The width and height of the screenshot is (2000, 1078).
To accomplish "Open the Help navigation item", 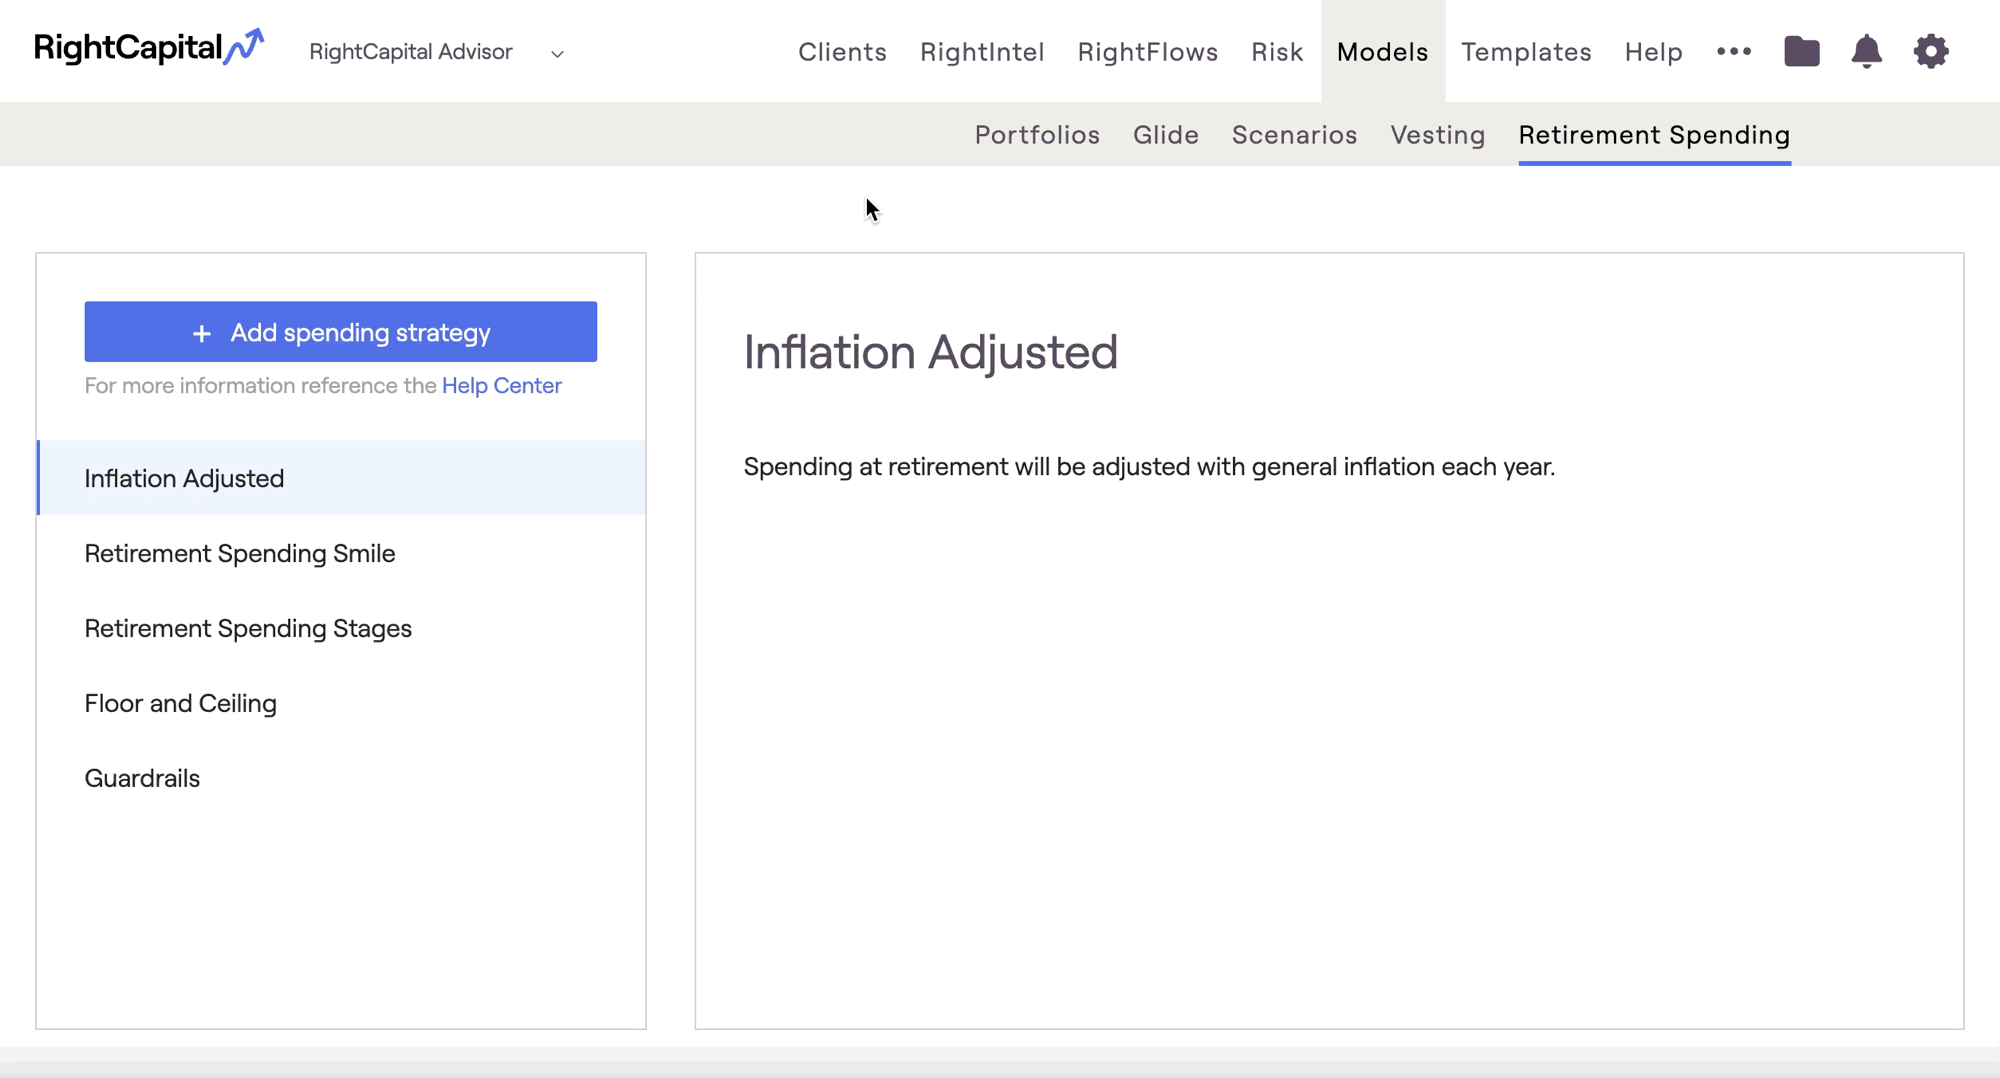I will [x=1653, y=52].
